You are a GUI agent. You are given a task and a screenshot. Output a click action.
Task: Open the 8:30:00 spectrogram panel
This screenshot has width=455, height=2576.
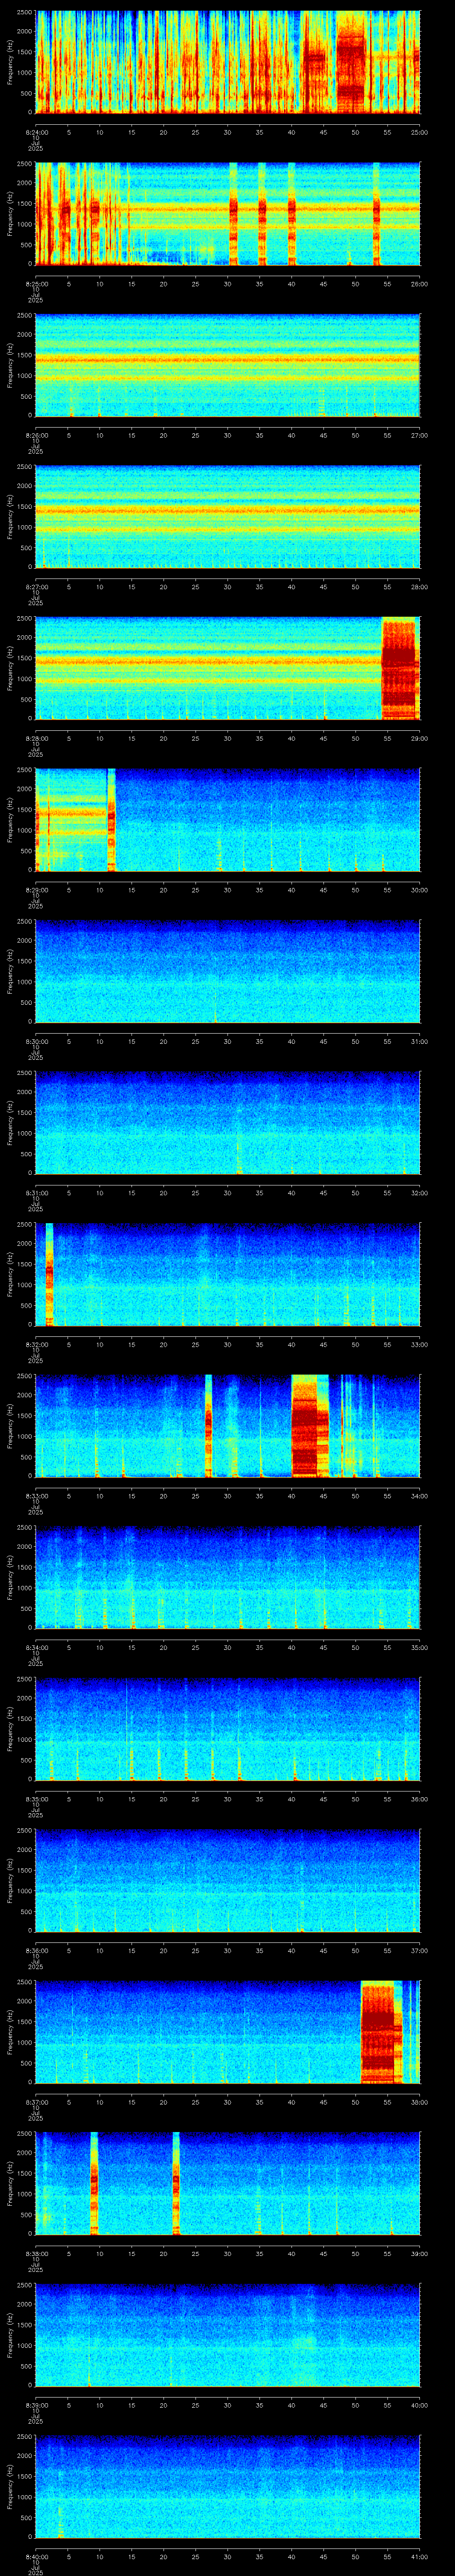point(227,971)
